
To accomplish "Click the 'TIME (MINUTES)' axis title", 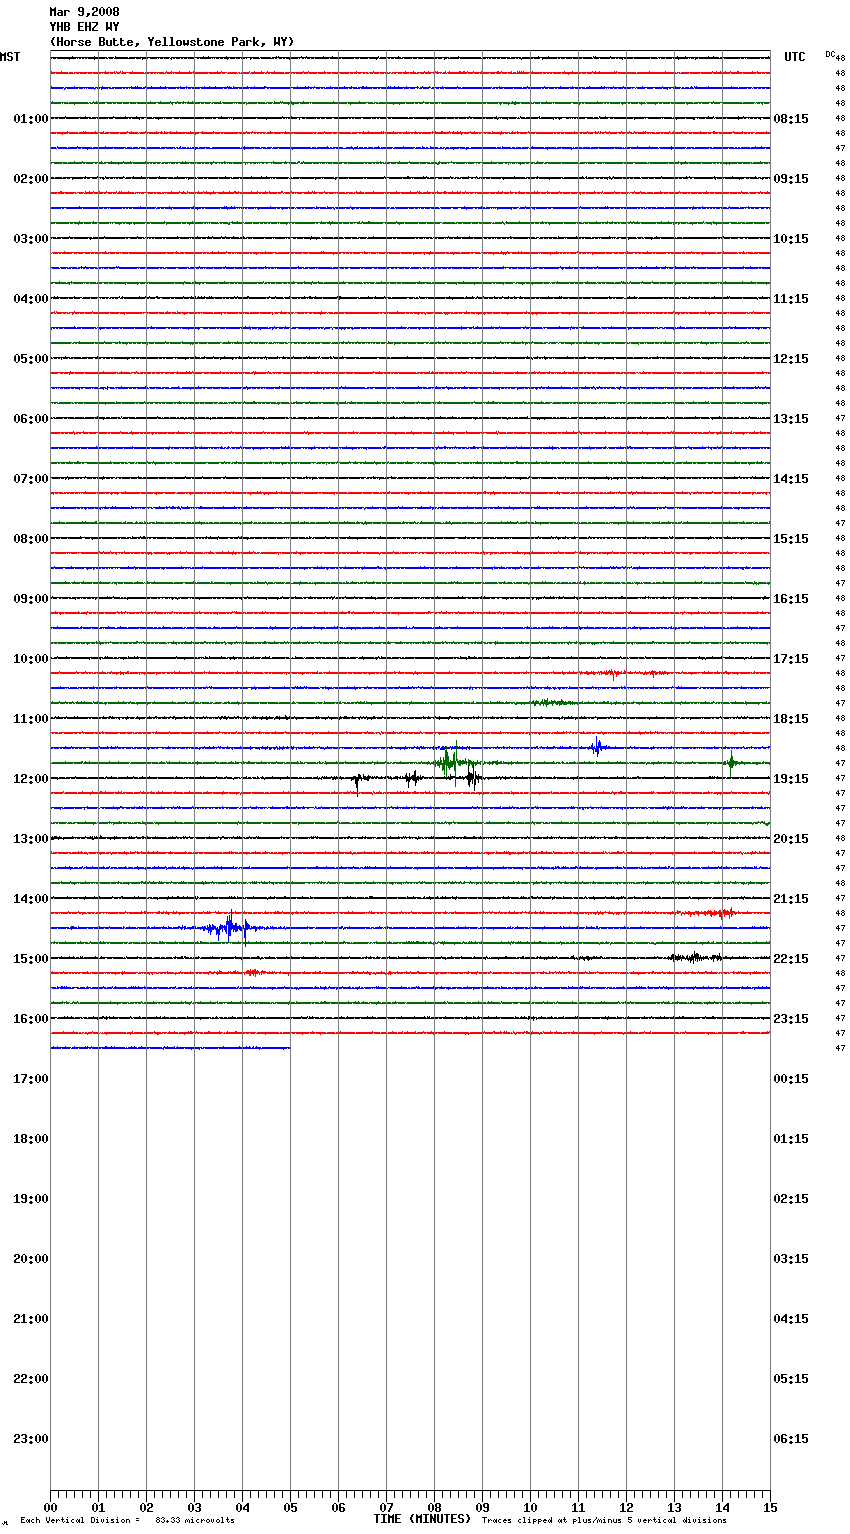I will [x=422, y=1519].
